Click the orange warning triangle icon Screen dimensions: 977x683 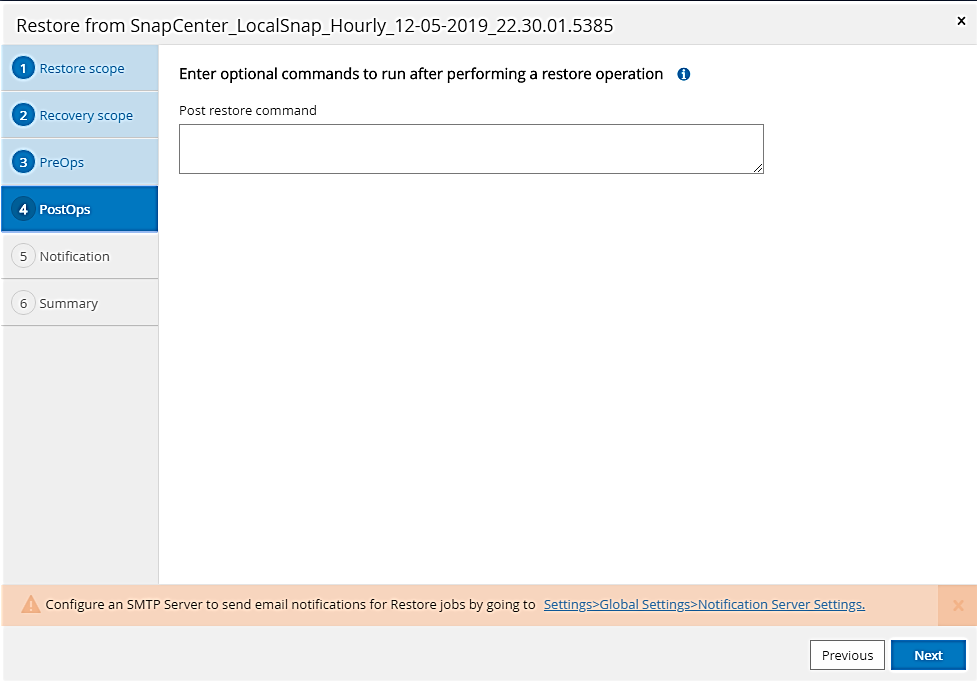(31, 604)
